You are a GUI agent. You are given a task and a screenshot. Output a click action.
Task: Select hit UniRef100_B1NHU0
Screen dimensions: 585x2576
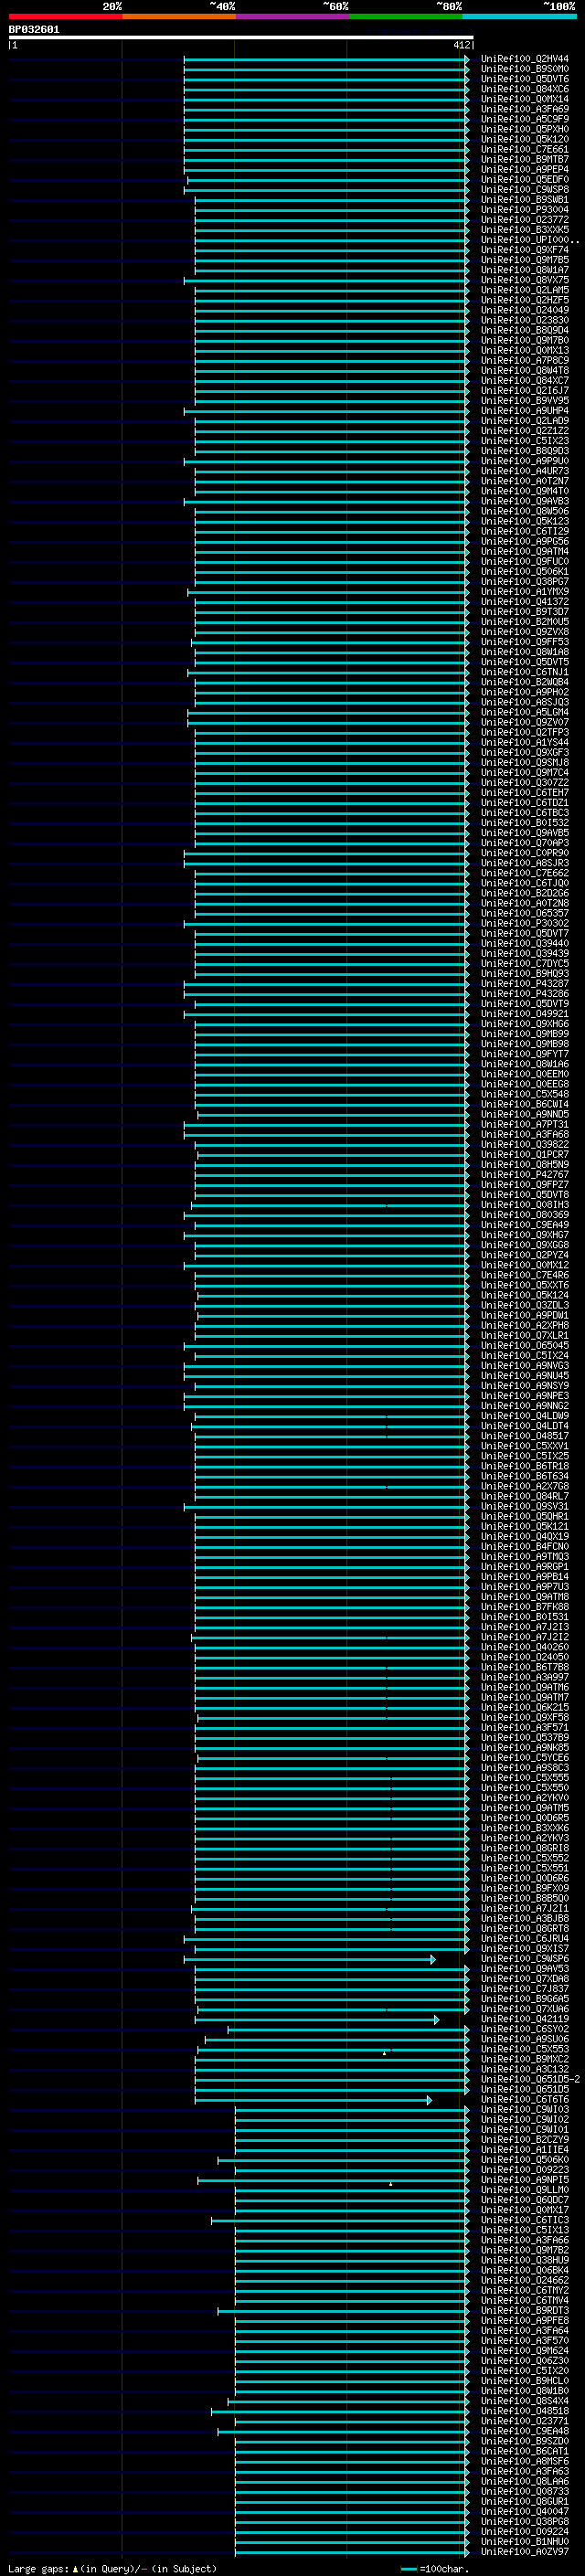[525, 2542]
